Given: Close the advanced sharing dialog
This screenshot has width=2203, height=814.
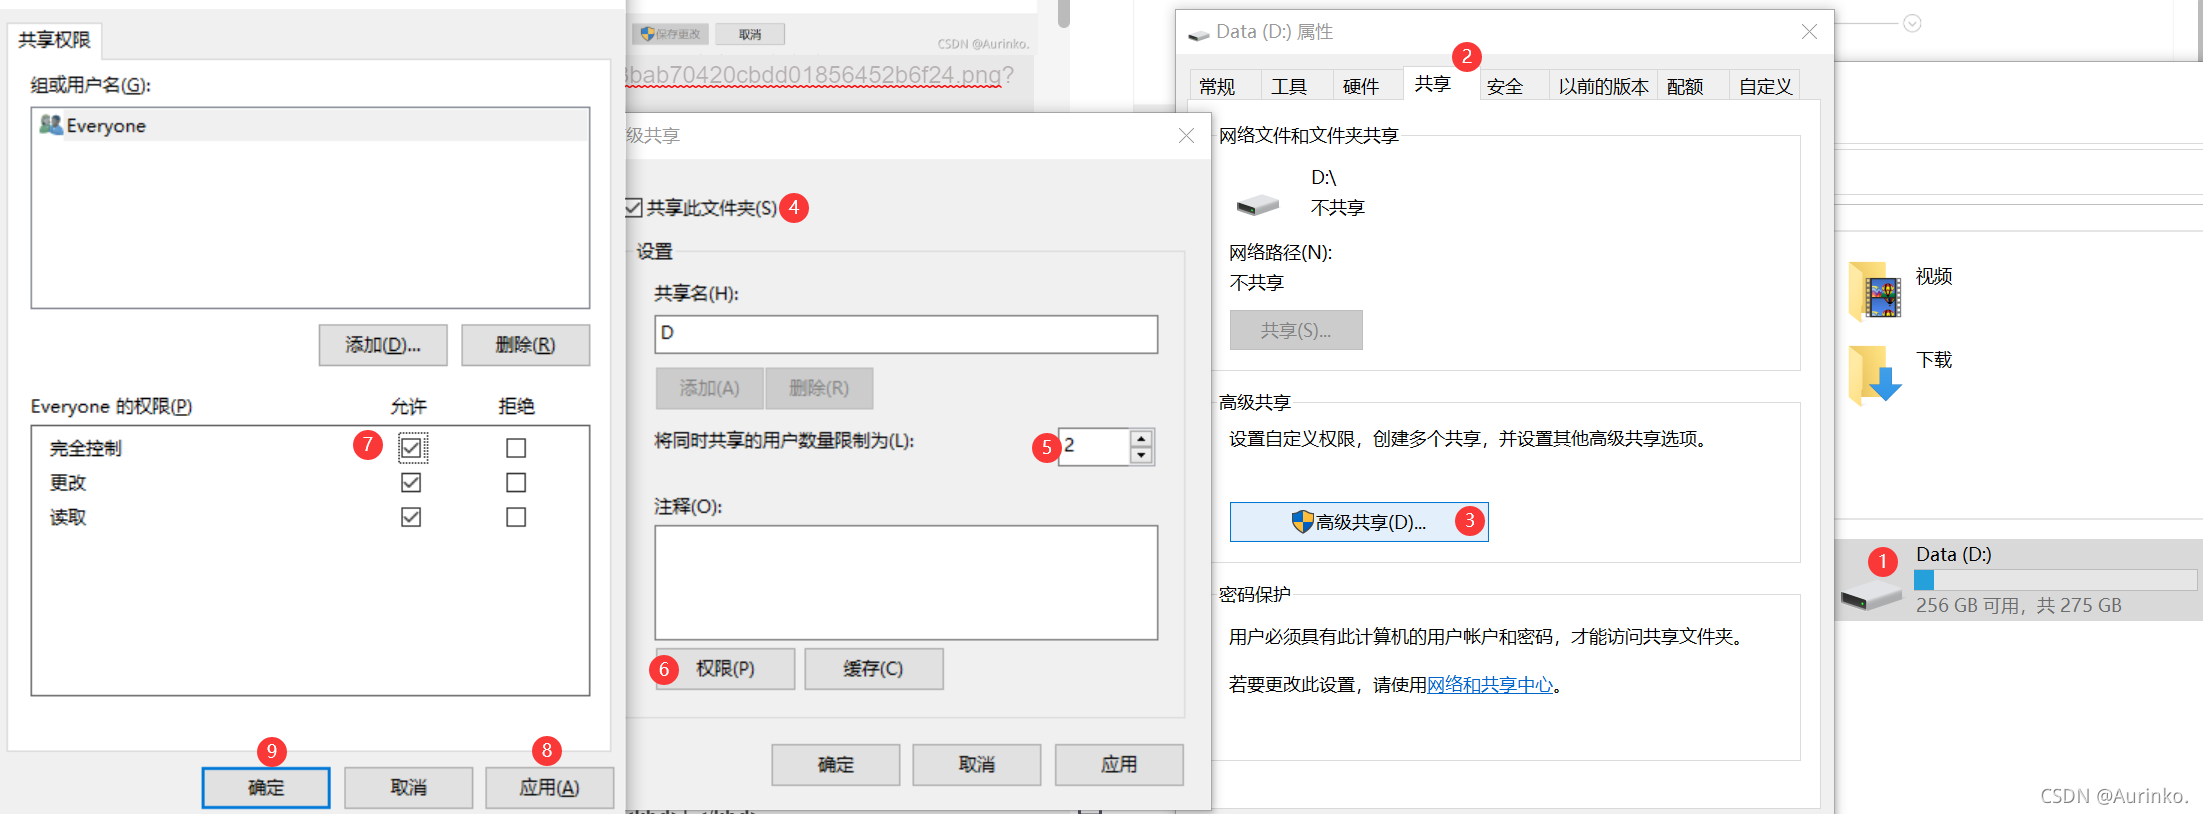Looking at the screenshot, I should [1186, 135].
